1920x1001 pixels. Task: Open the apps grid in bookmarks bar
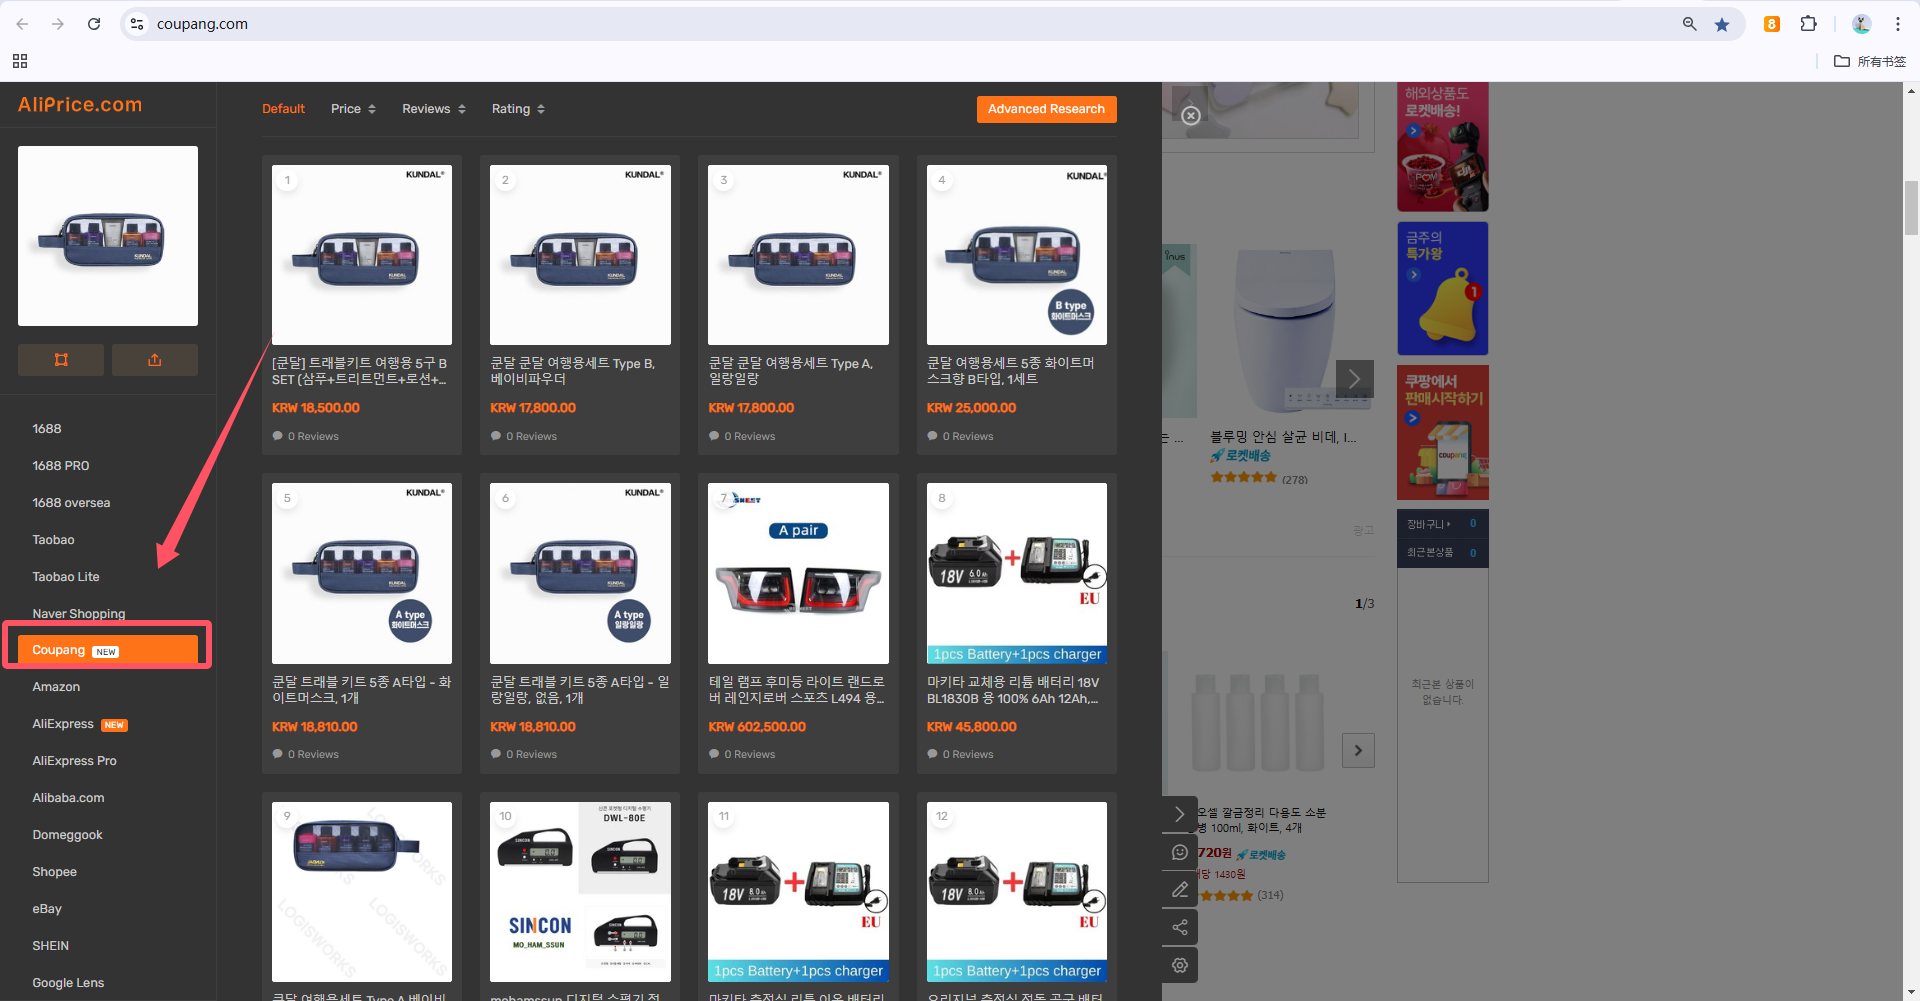coord(20,61)
